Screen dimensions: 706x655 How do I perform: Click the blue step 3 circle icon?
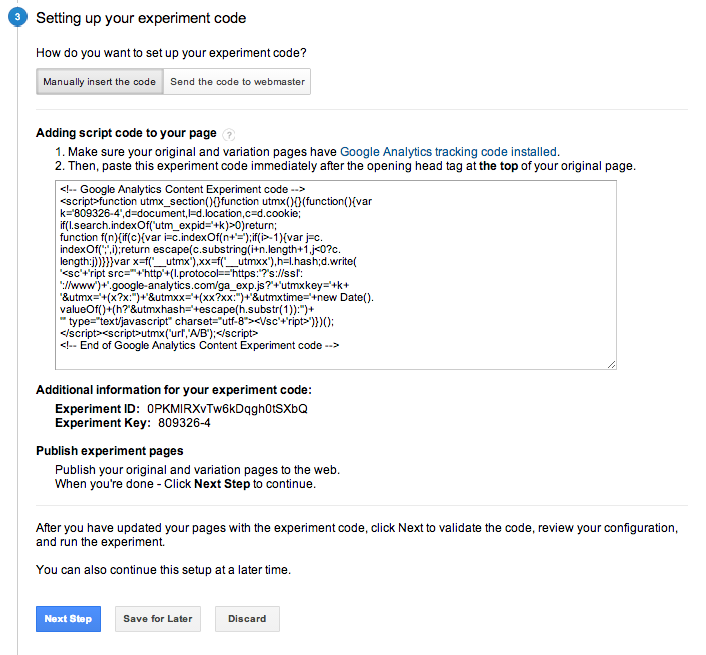pos(17,17)
